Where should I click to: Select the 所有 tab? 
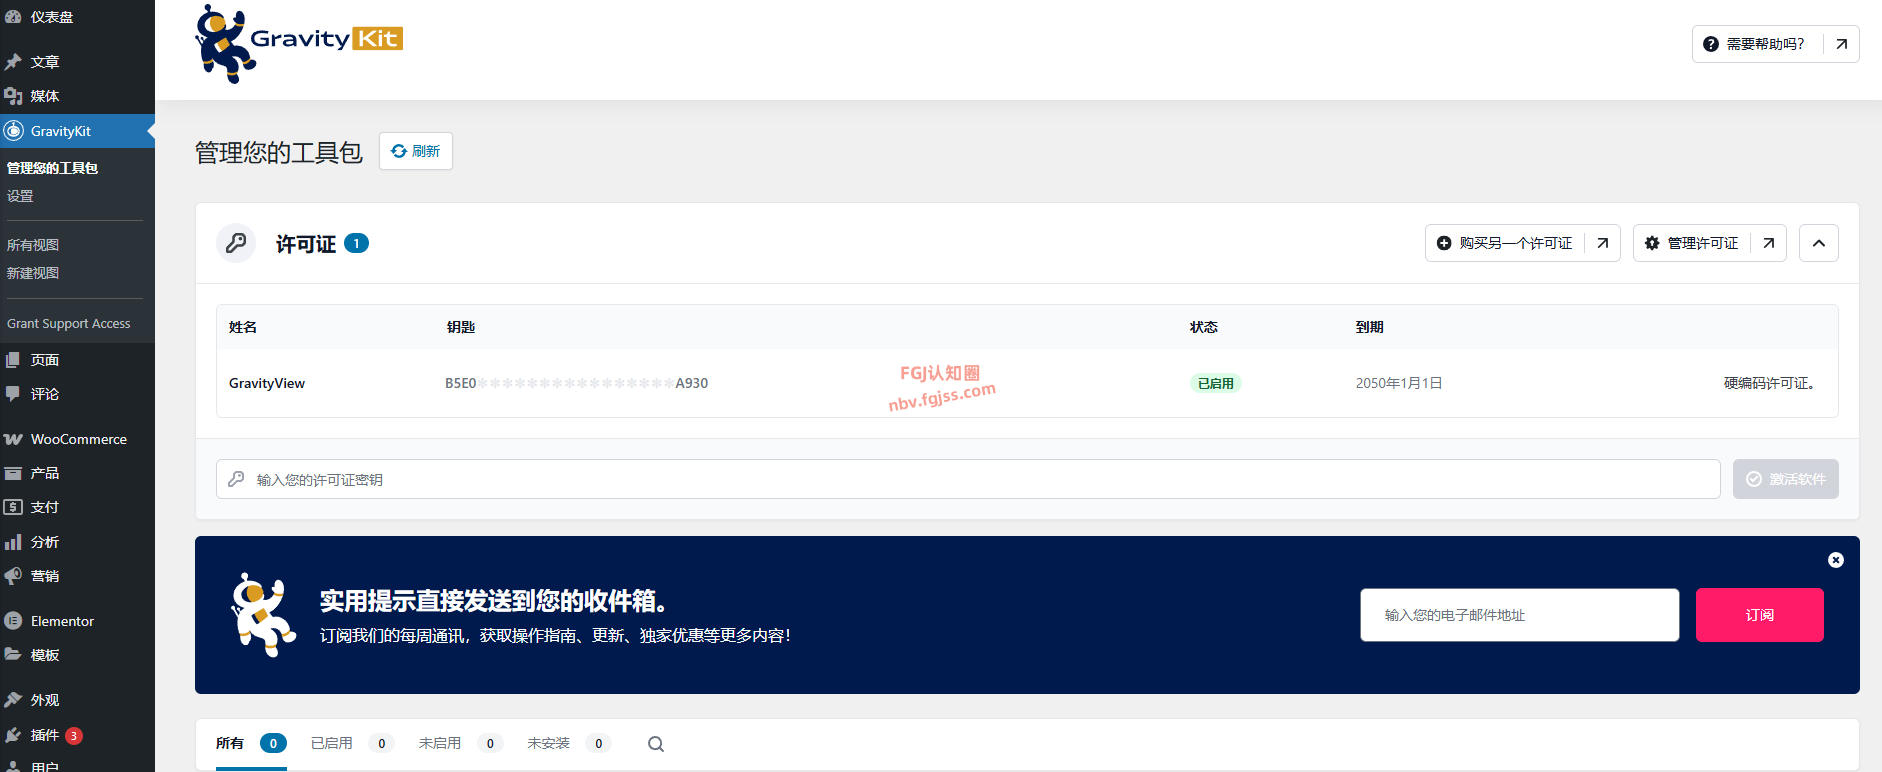[251, 743]
